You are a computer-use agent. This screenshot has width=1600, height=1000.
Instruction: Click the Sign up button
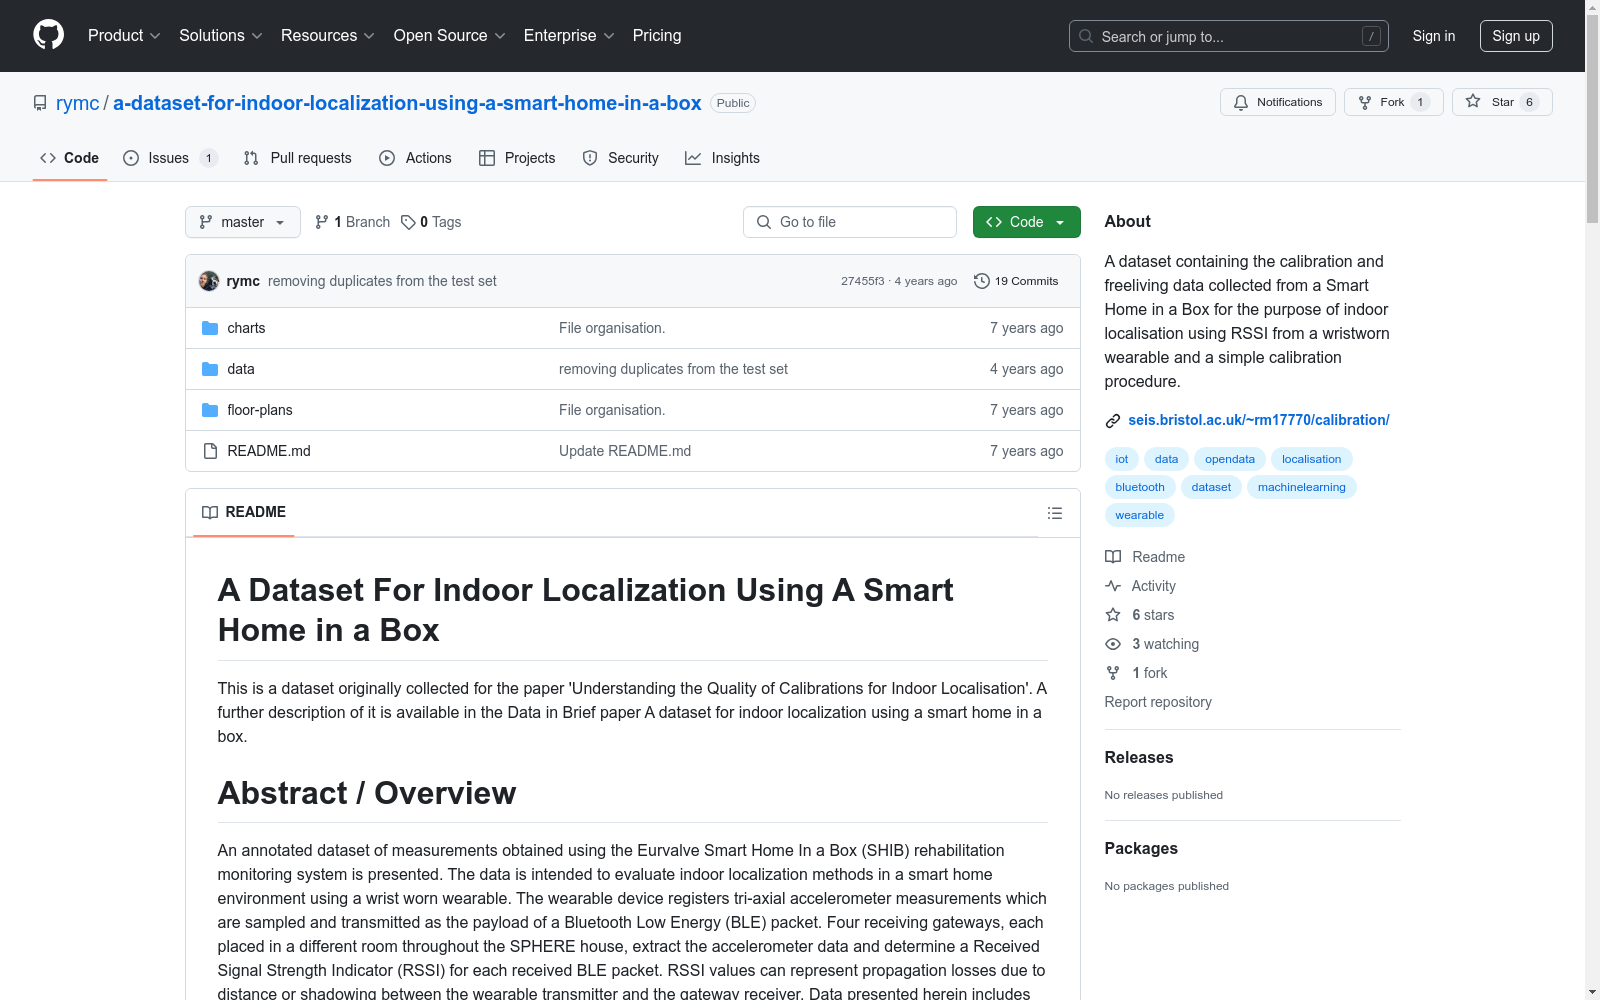(x=1516, y=36)
